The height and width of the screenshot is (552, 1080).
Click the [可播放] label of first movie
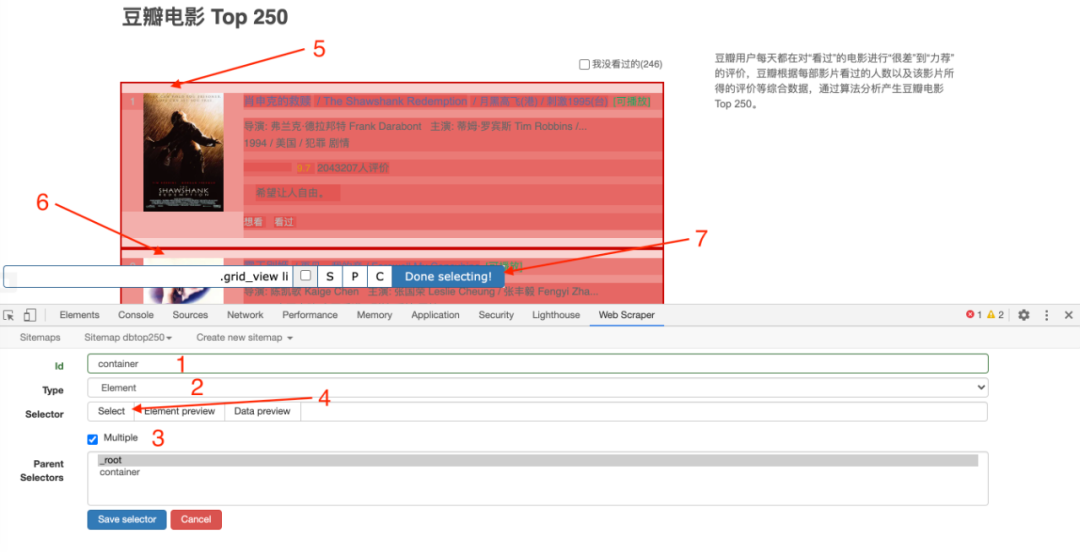point(631,101)
